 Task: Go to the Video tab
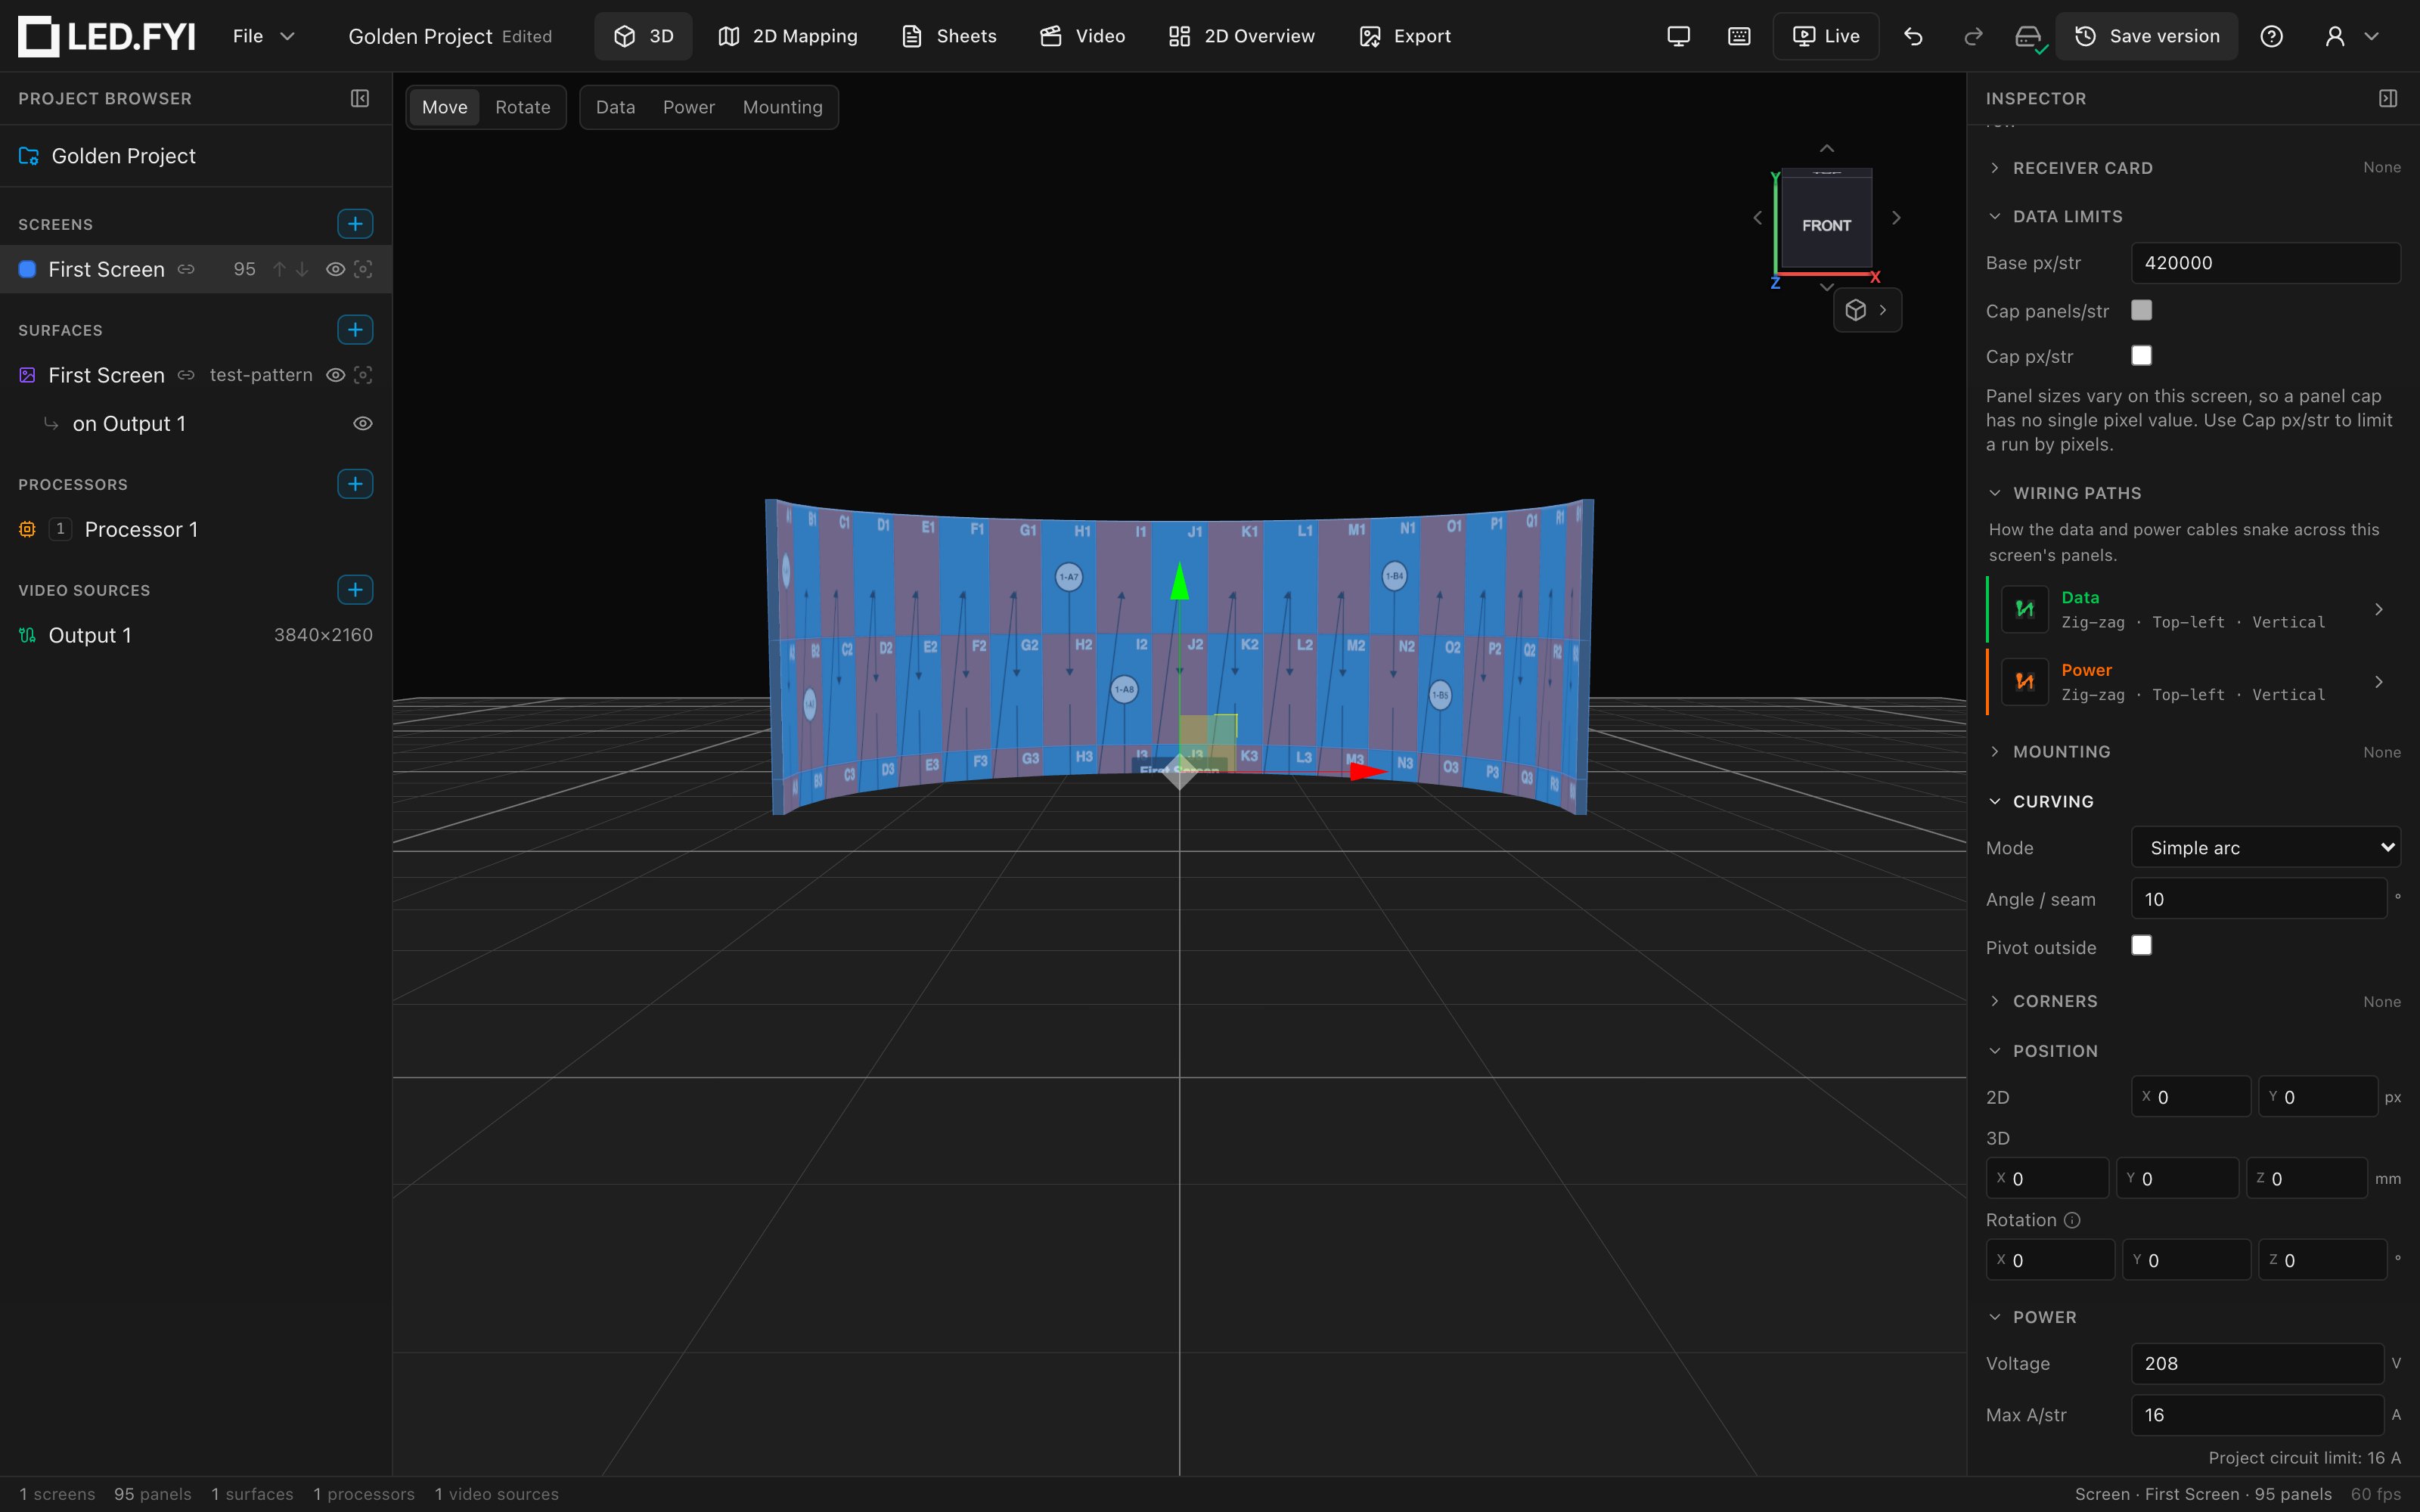coord(1082,36)
